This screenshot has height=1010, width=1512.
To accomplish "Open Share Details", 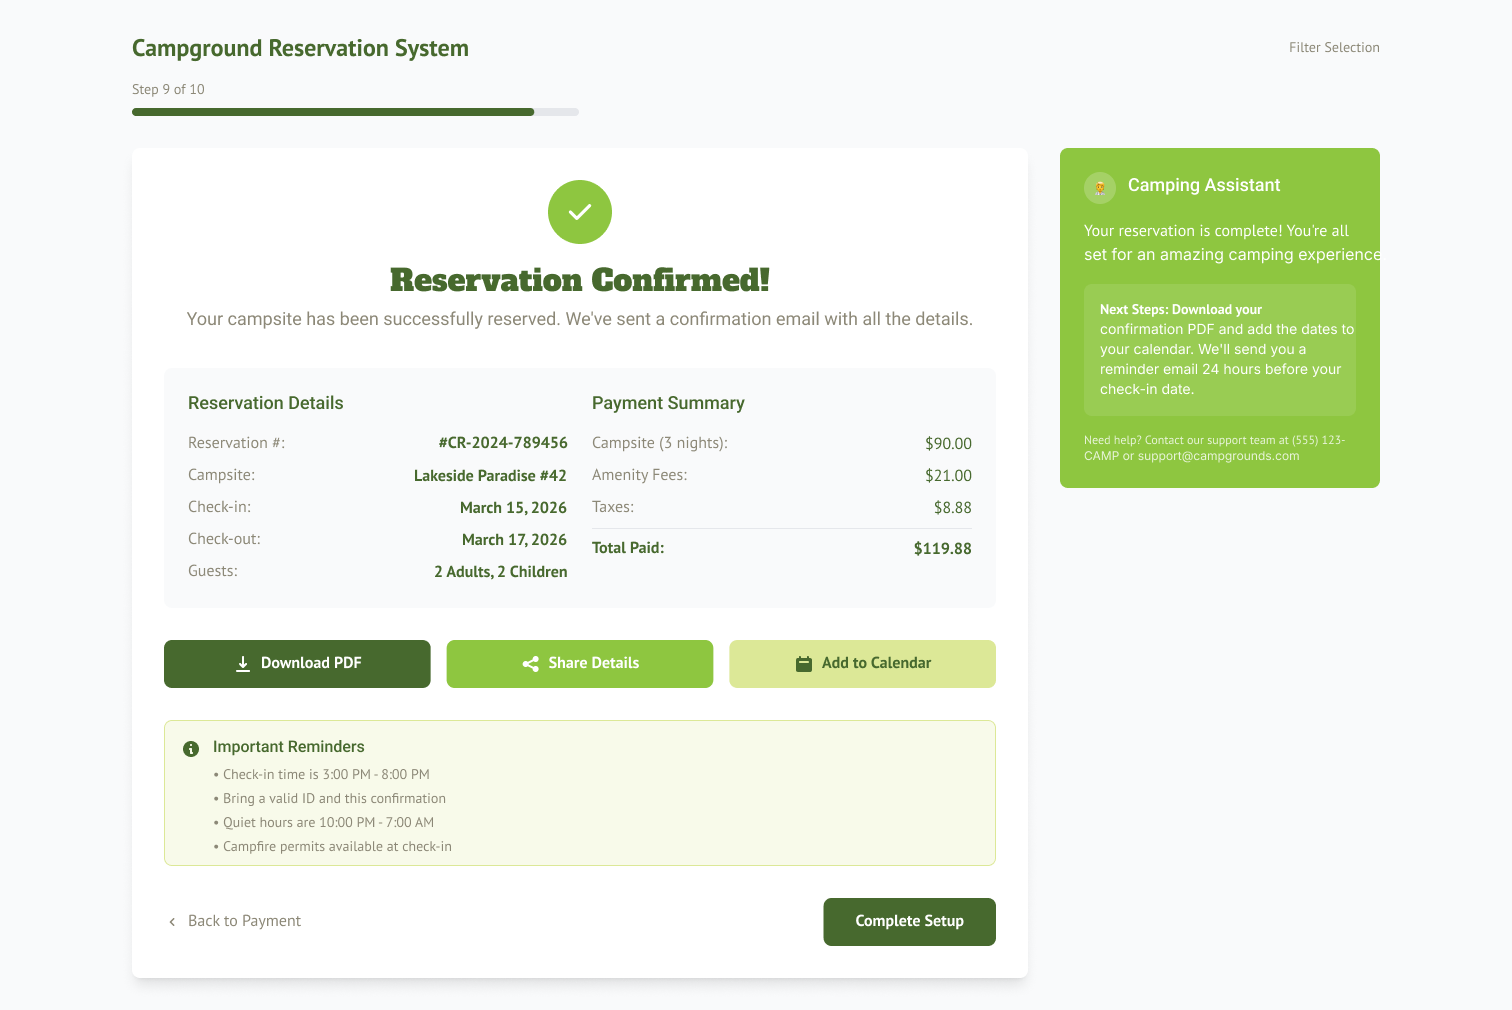I will [580, 664].
